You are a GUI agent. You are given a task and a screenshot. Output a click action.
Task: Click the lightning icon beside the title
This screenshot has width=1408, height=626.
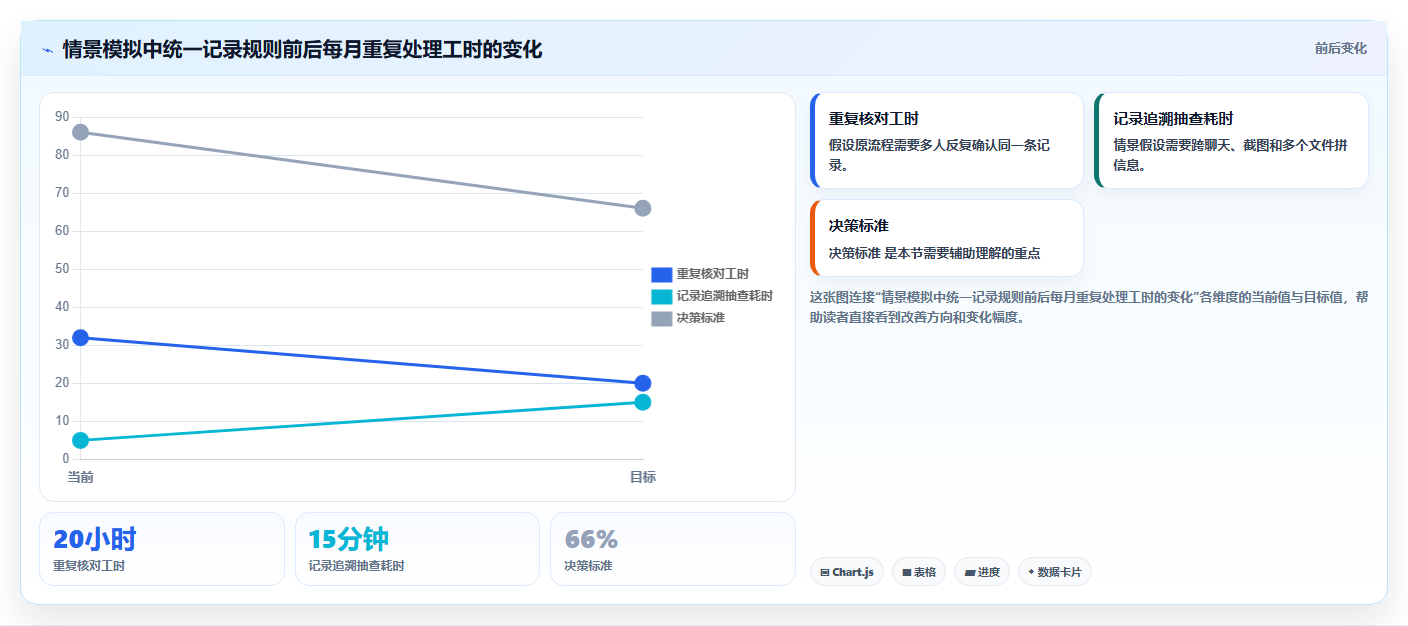pos(47,50)
